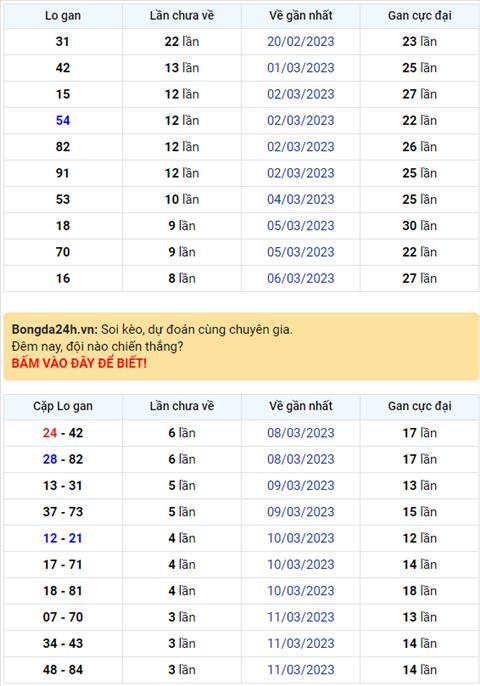Click '8 lần' in row 16
This screenshot has width=480, height=686.
click(182, 278)
